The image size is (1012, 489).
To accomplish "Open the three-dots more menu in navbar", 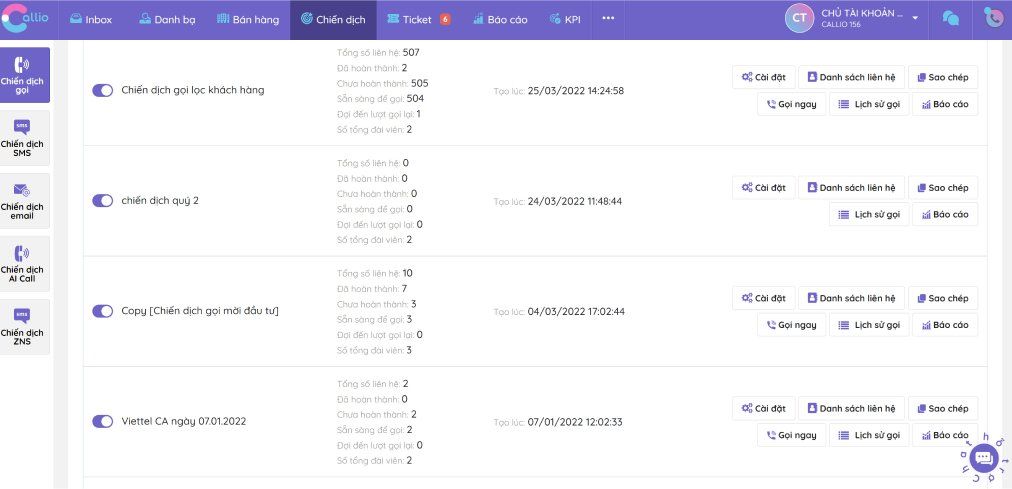I will click(608, 18).
